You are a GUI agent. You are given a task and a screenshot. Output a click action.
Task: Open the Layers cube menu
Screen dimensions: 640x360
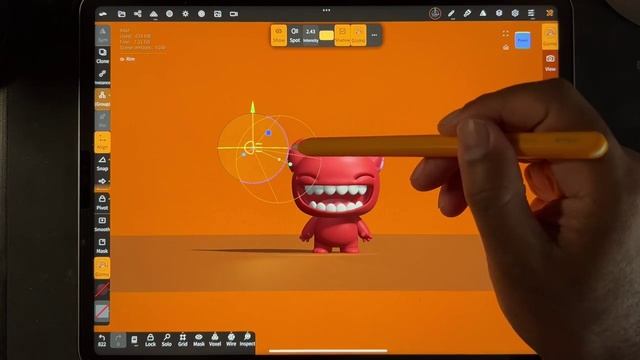pos(499,13)
